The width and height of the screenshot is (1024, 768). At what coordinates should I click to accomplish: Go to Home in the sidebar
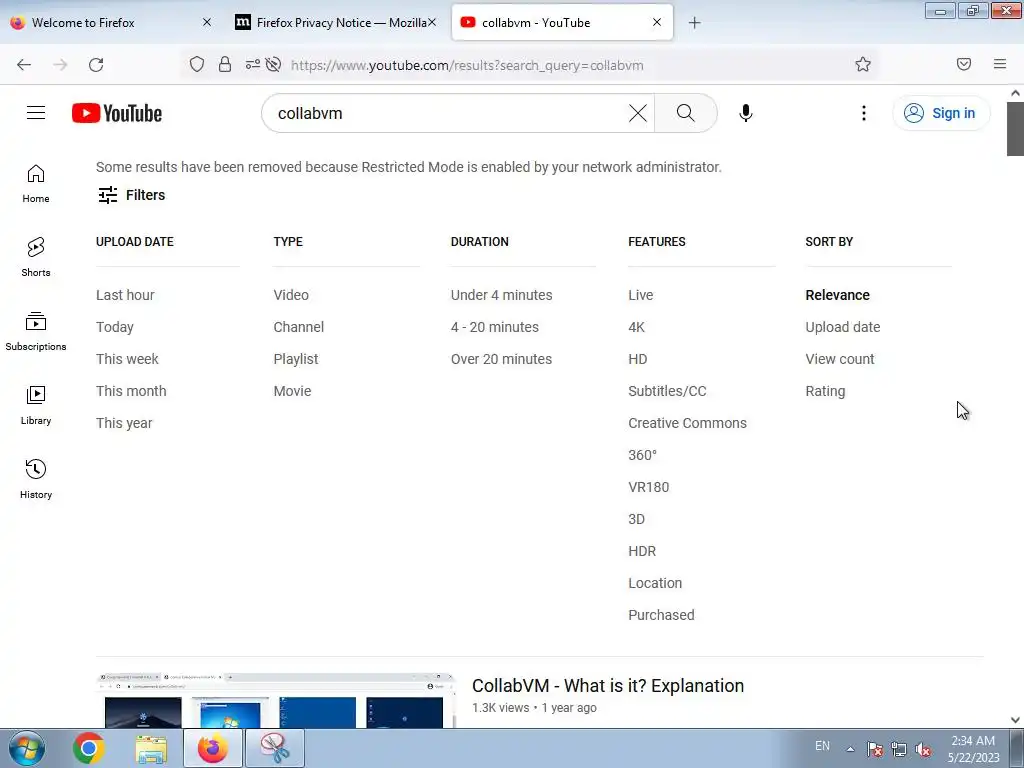click(36, 184)
